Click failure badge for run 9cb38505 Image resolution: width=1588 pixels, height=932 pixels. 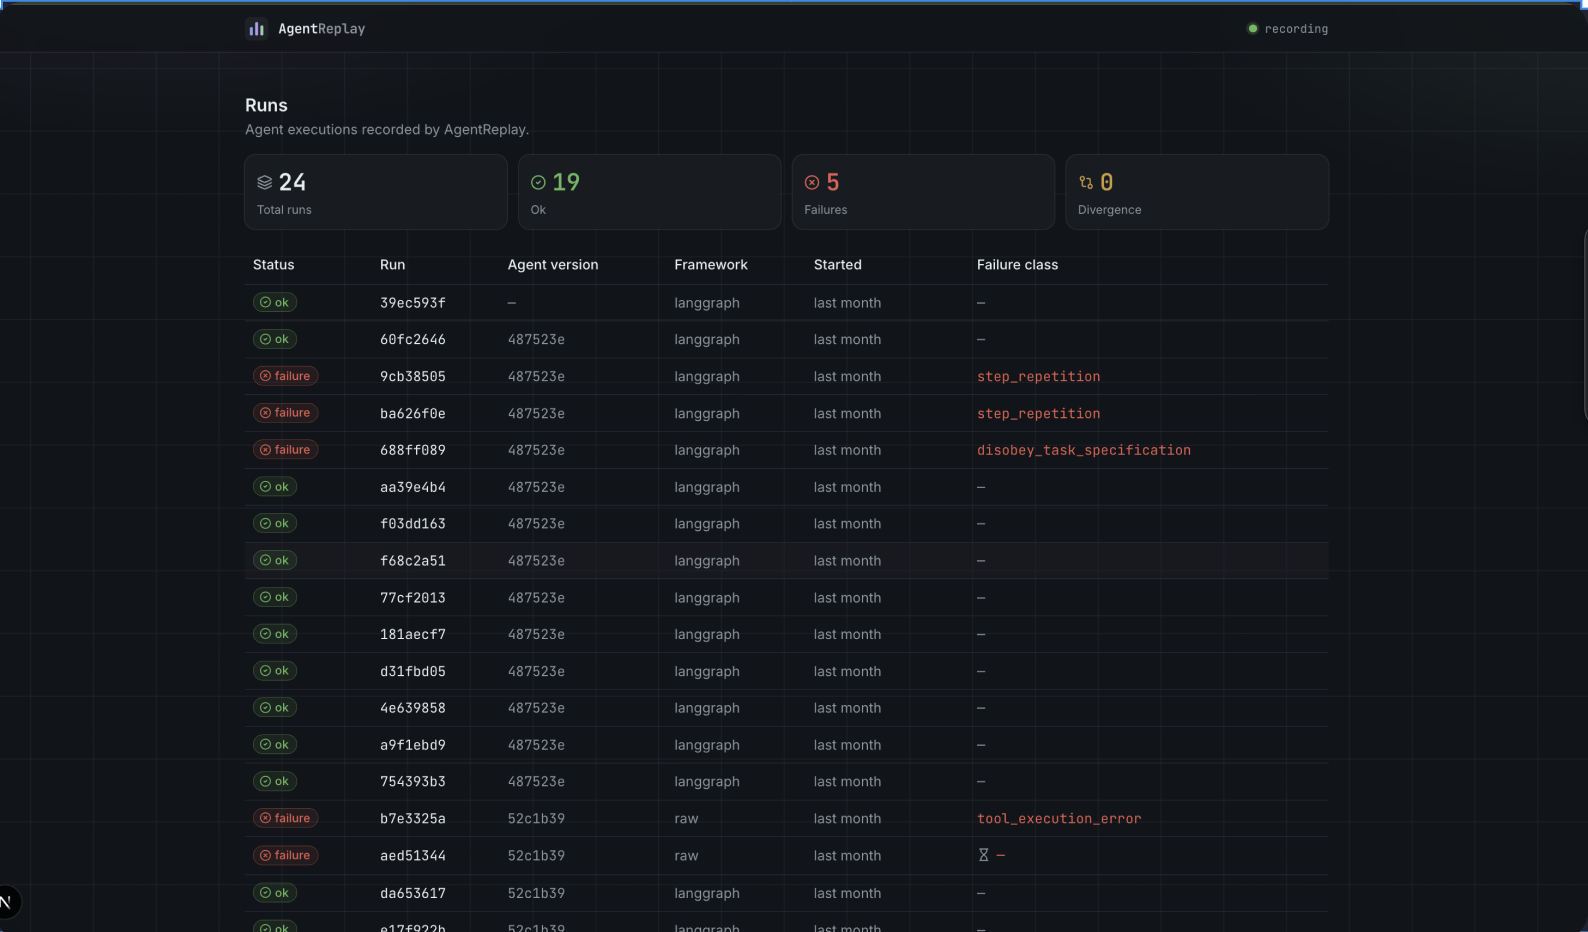(286, 376)
